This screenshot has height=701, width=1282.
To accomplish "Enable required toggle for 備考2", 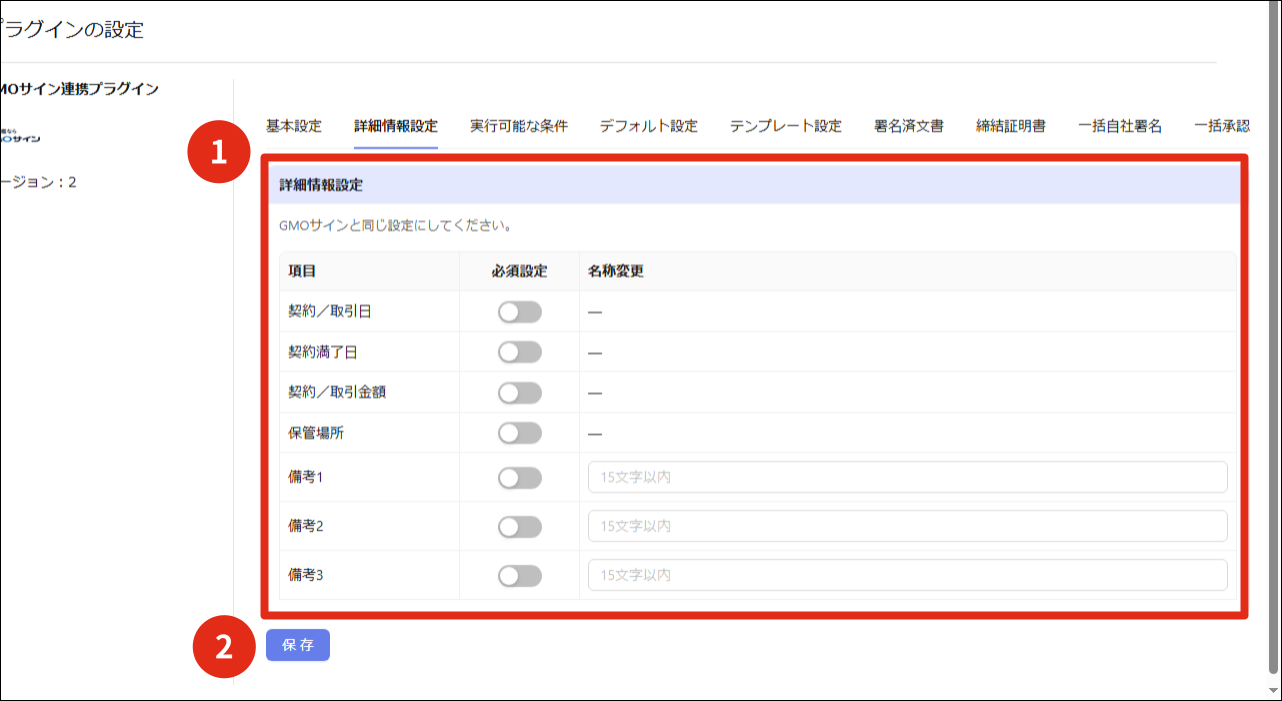I will point(520,527).
